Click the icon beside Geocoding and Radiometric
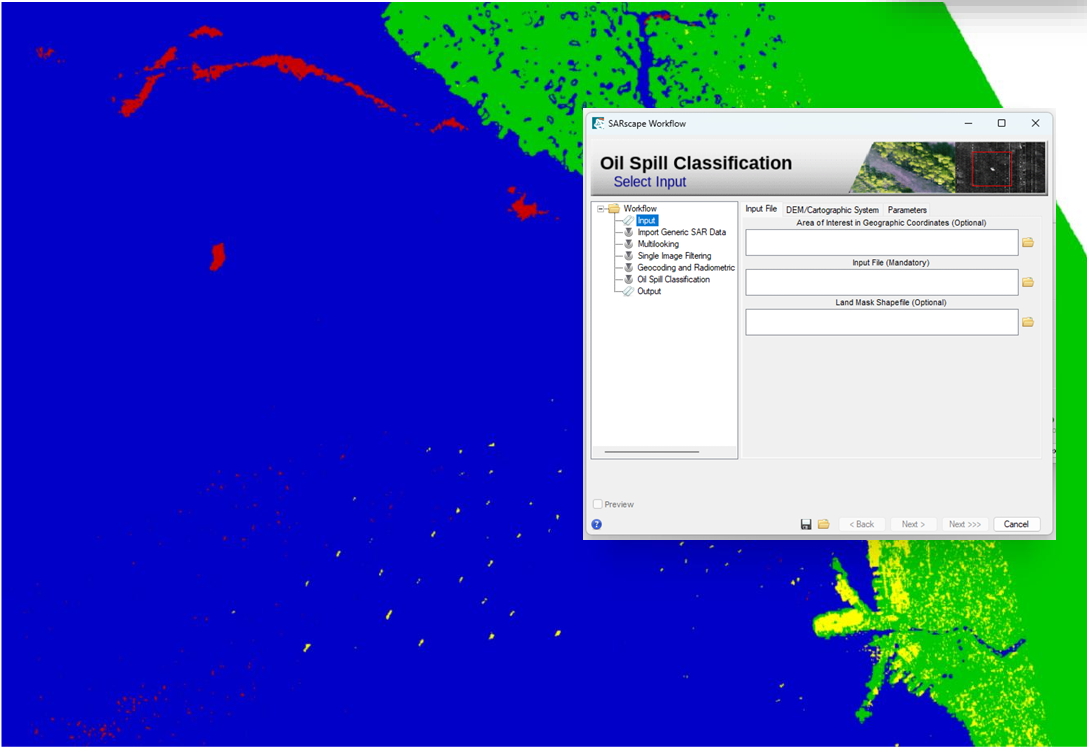The image size is (1087, 747). click(x=629, y=267)
